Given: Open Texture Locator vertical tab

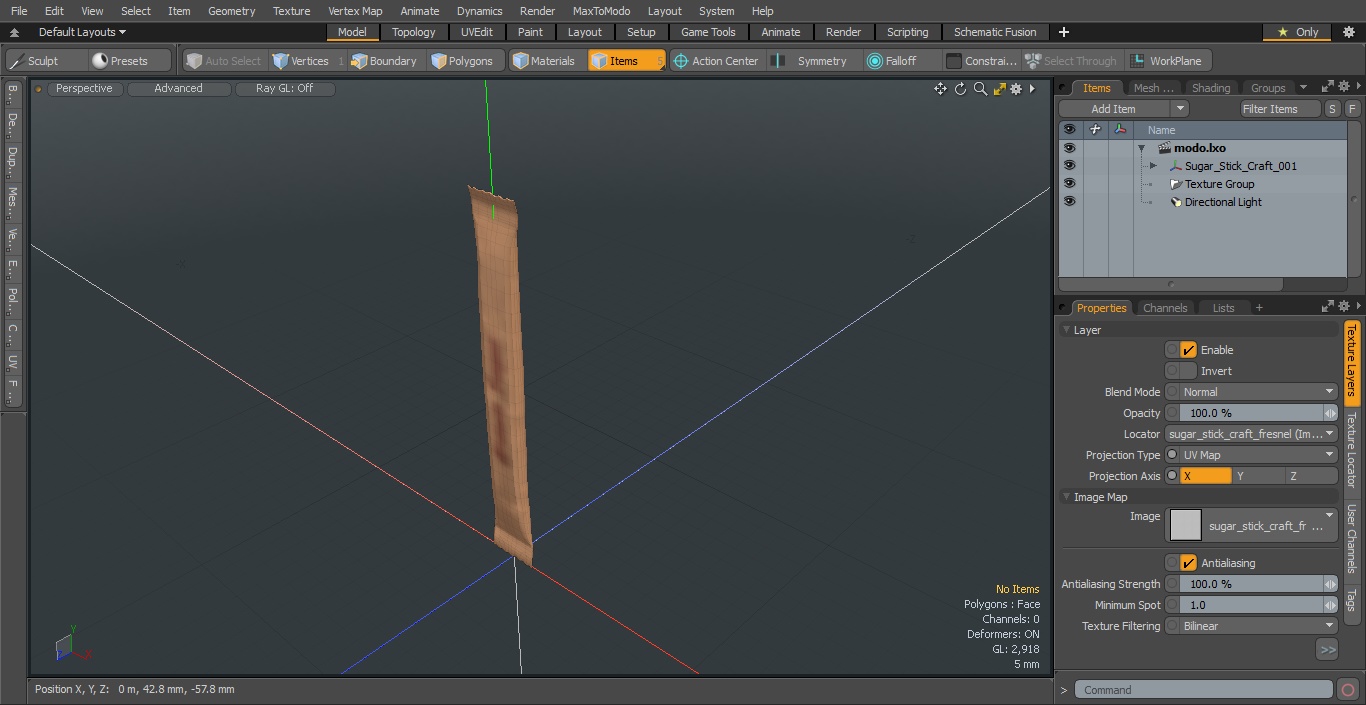Looking at the screenshot, I should (1351, 450).
